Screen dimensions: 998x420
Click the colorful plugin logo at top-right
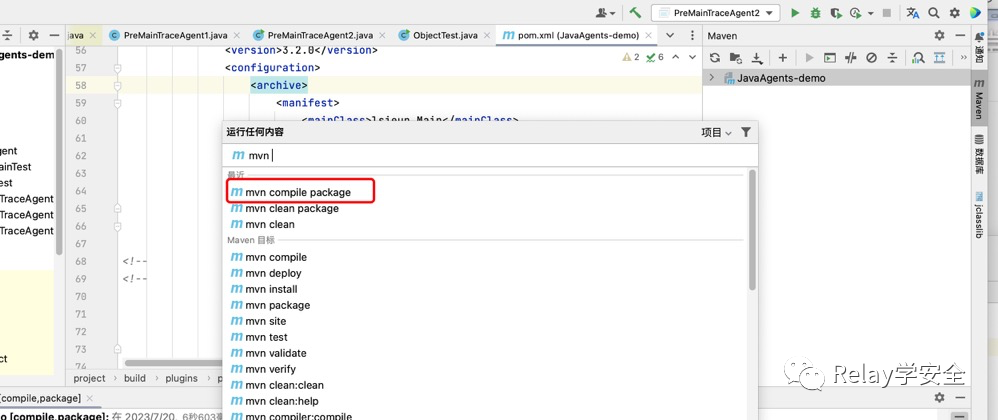pos(975,13)
